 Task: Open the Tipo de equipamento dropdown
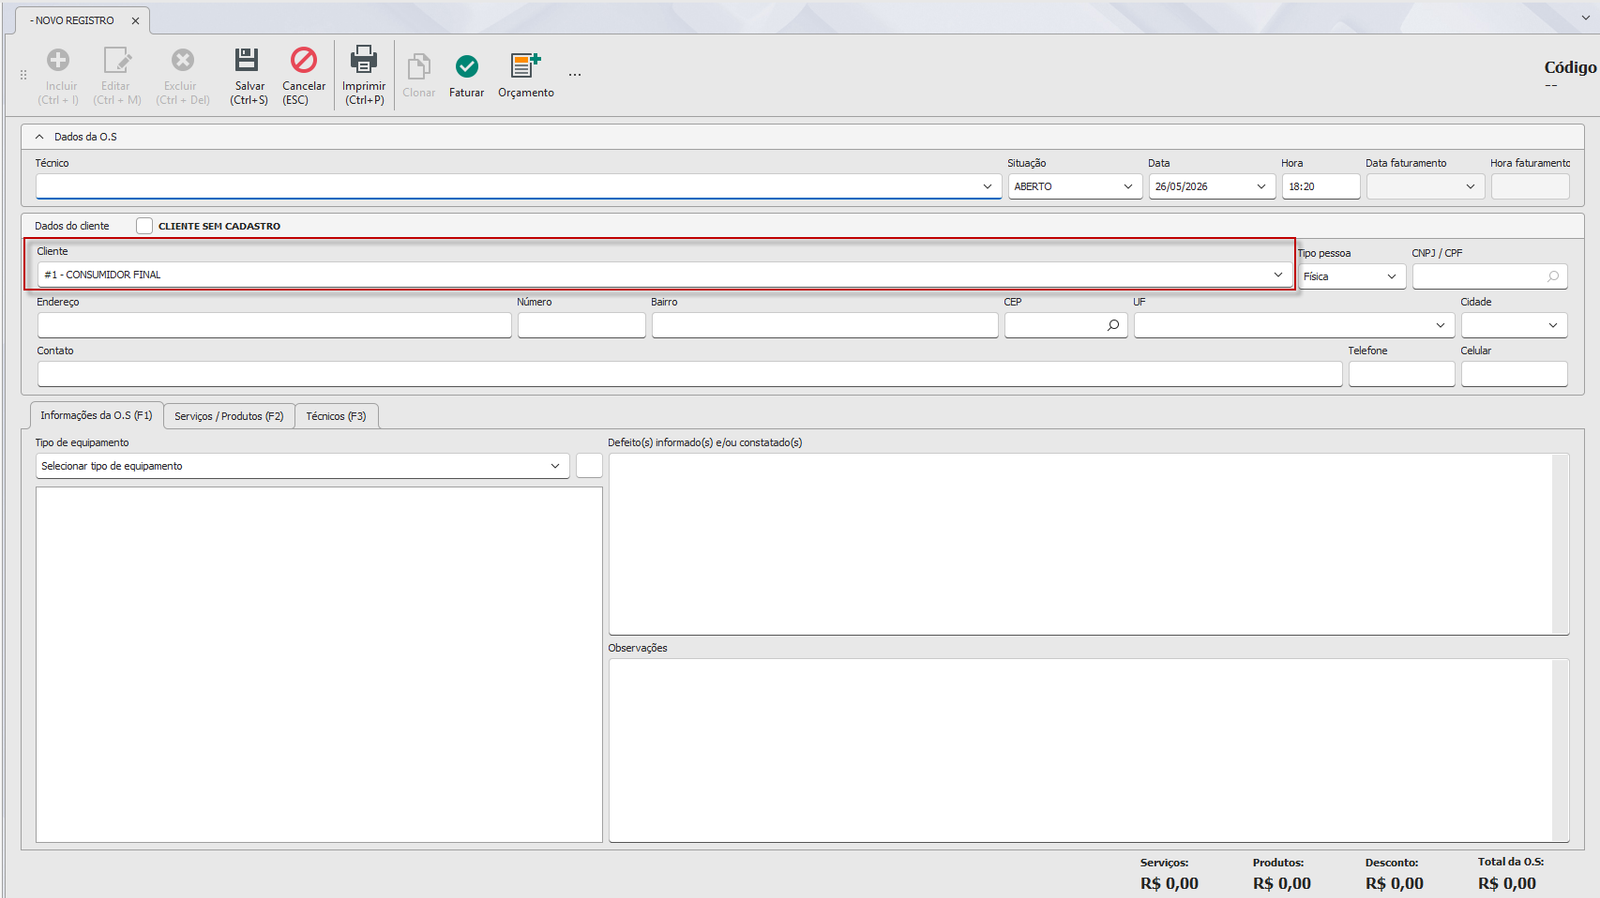pos(555,466)
